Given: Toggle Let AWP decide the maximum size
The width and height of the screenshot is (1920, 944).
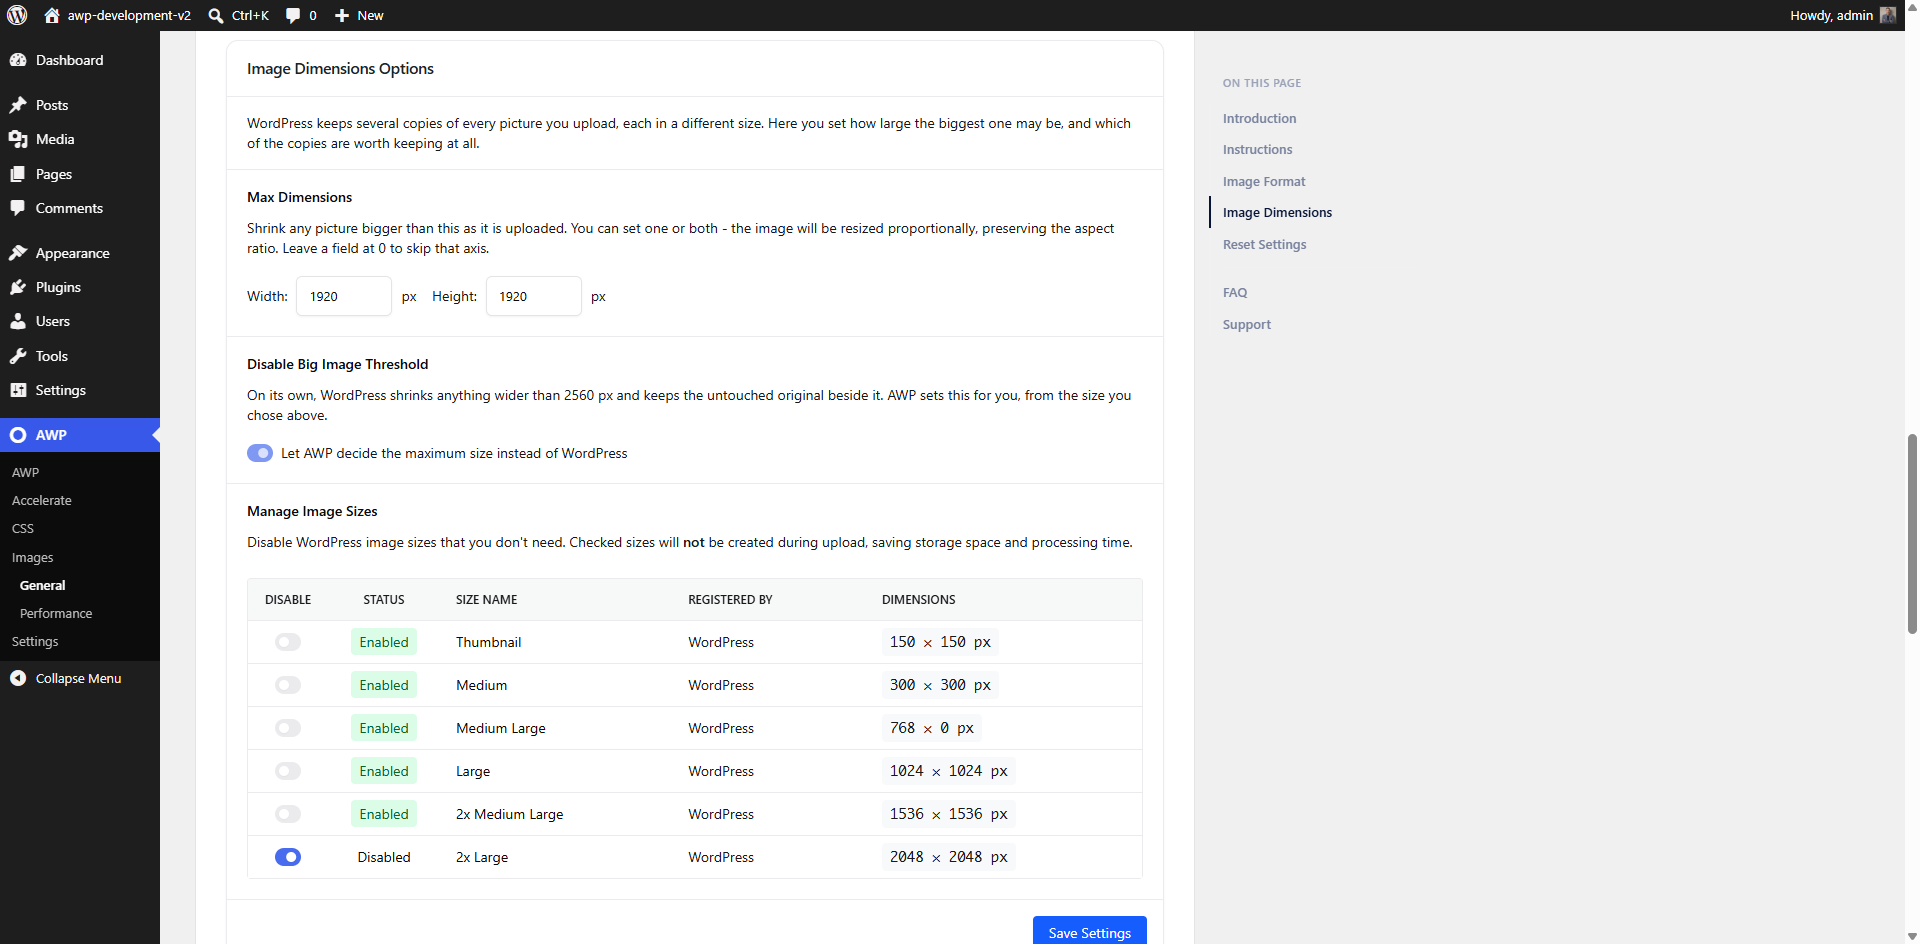Looking at the screenshot, I should click(260, 453).
